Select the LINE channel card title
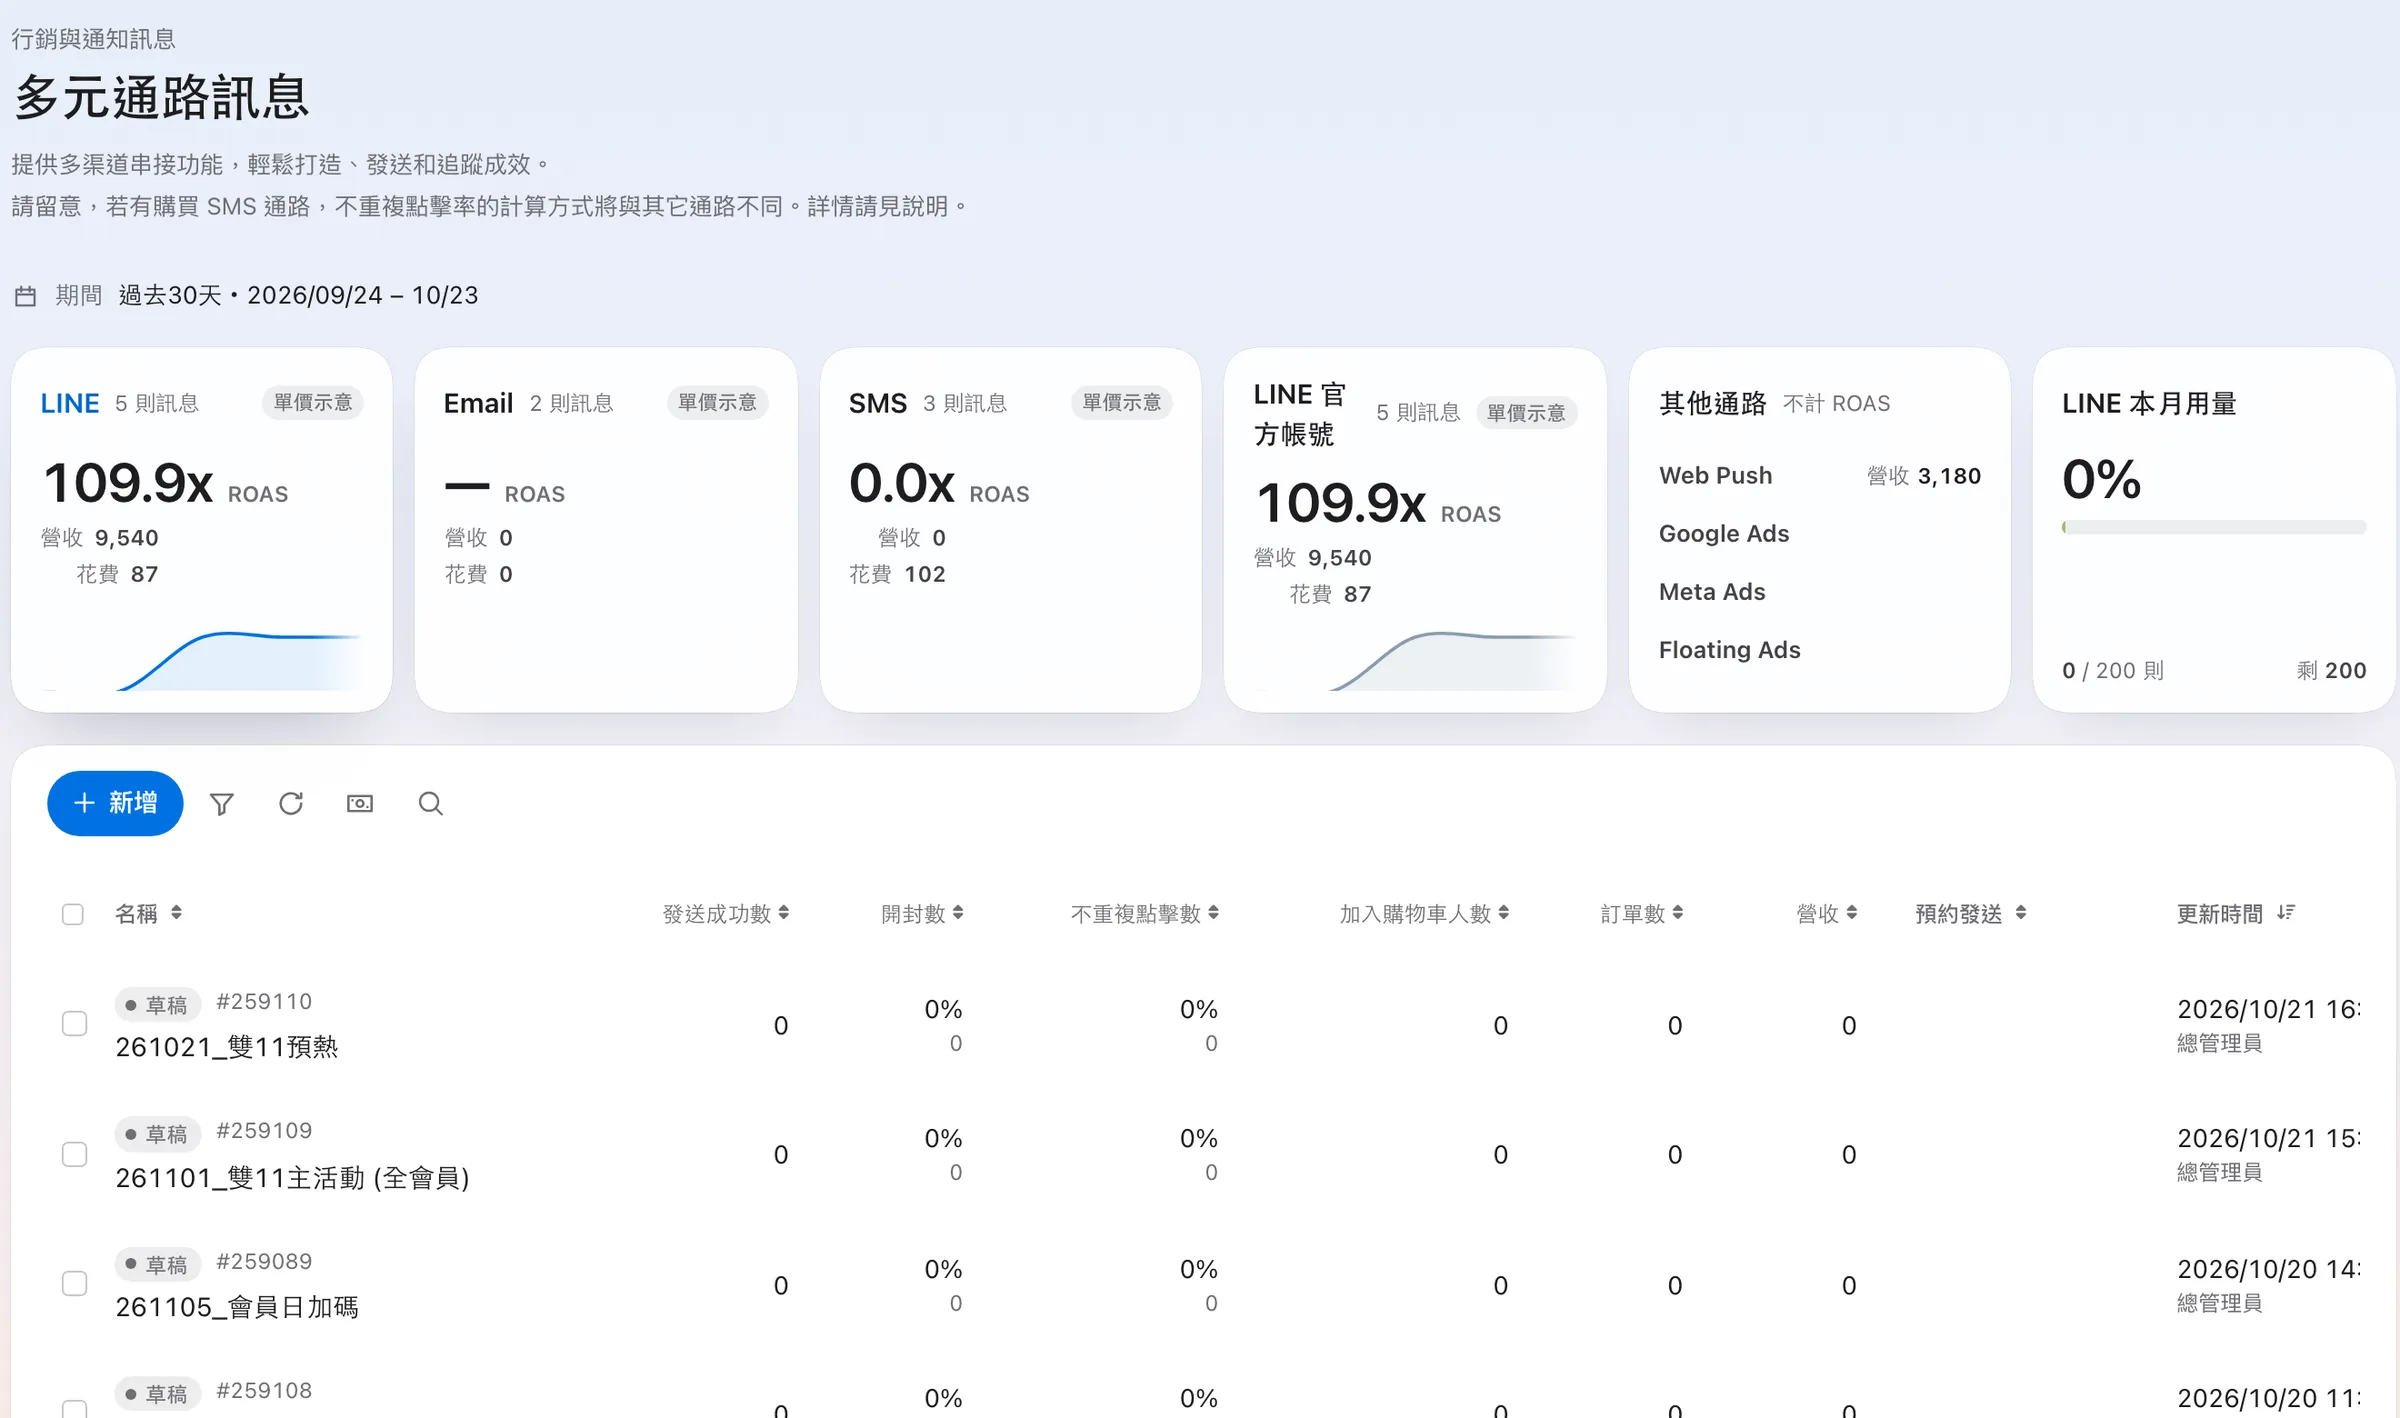Image resolution: width=2400 pixels, height=1418 pixels. click(70, 404)
